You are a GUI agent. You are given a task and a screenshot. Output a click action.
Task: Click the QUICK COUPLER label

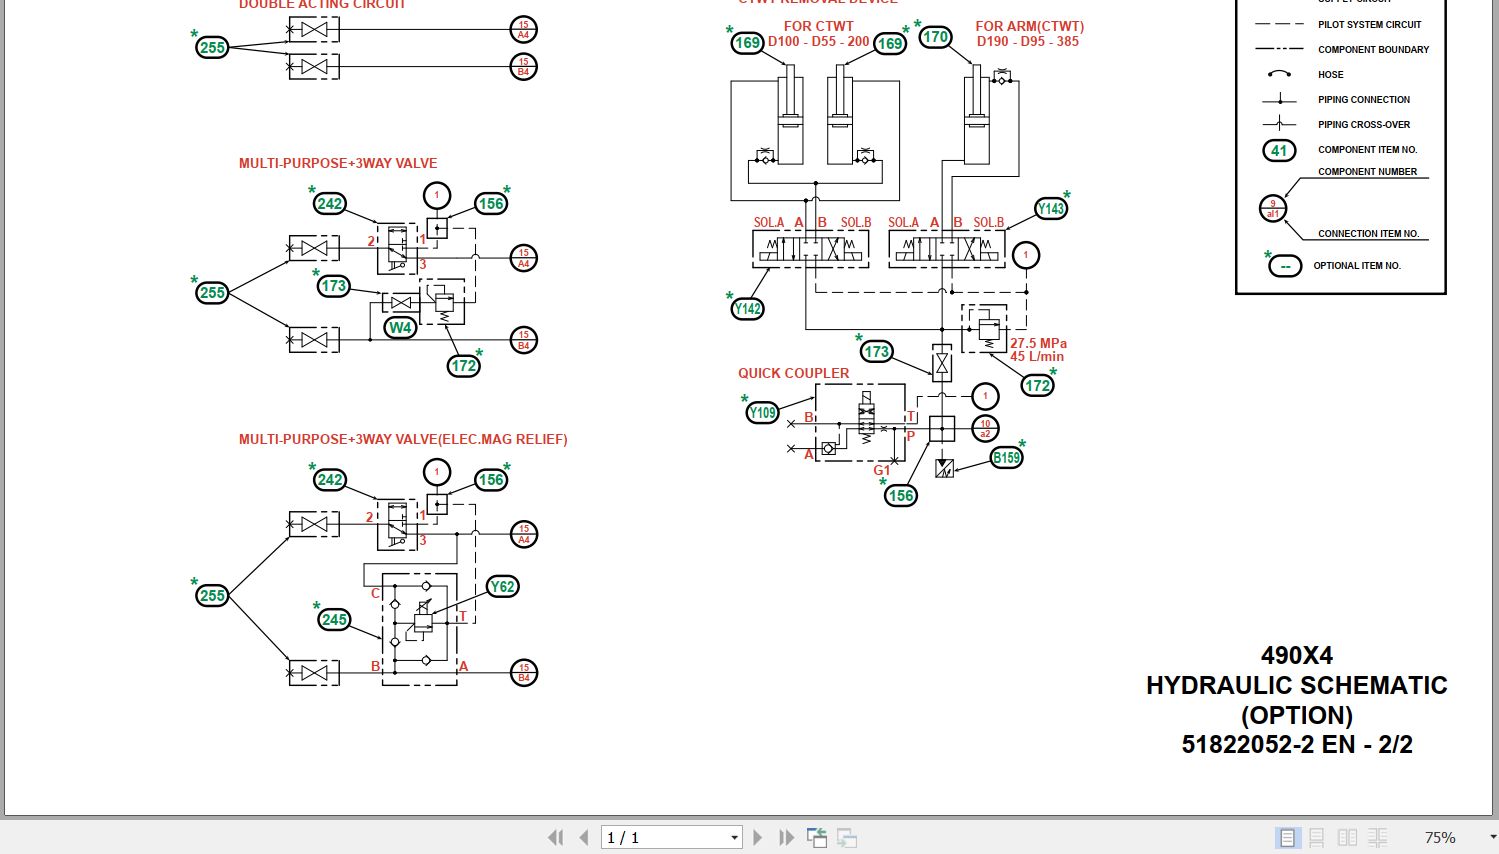tap(794, 373)
